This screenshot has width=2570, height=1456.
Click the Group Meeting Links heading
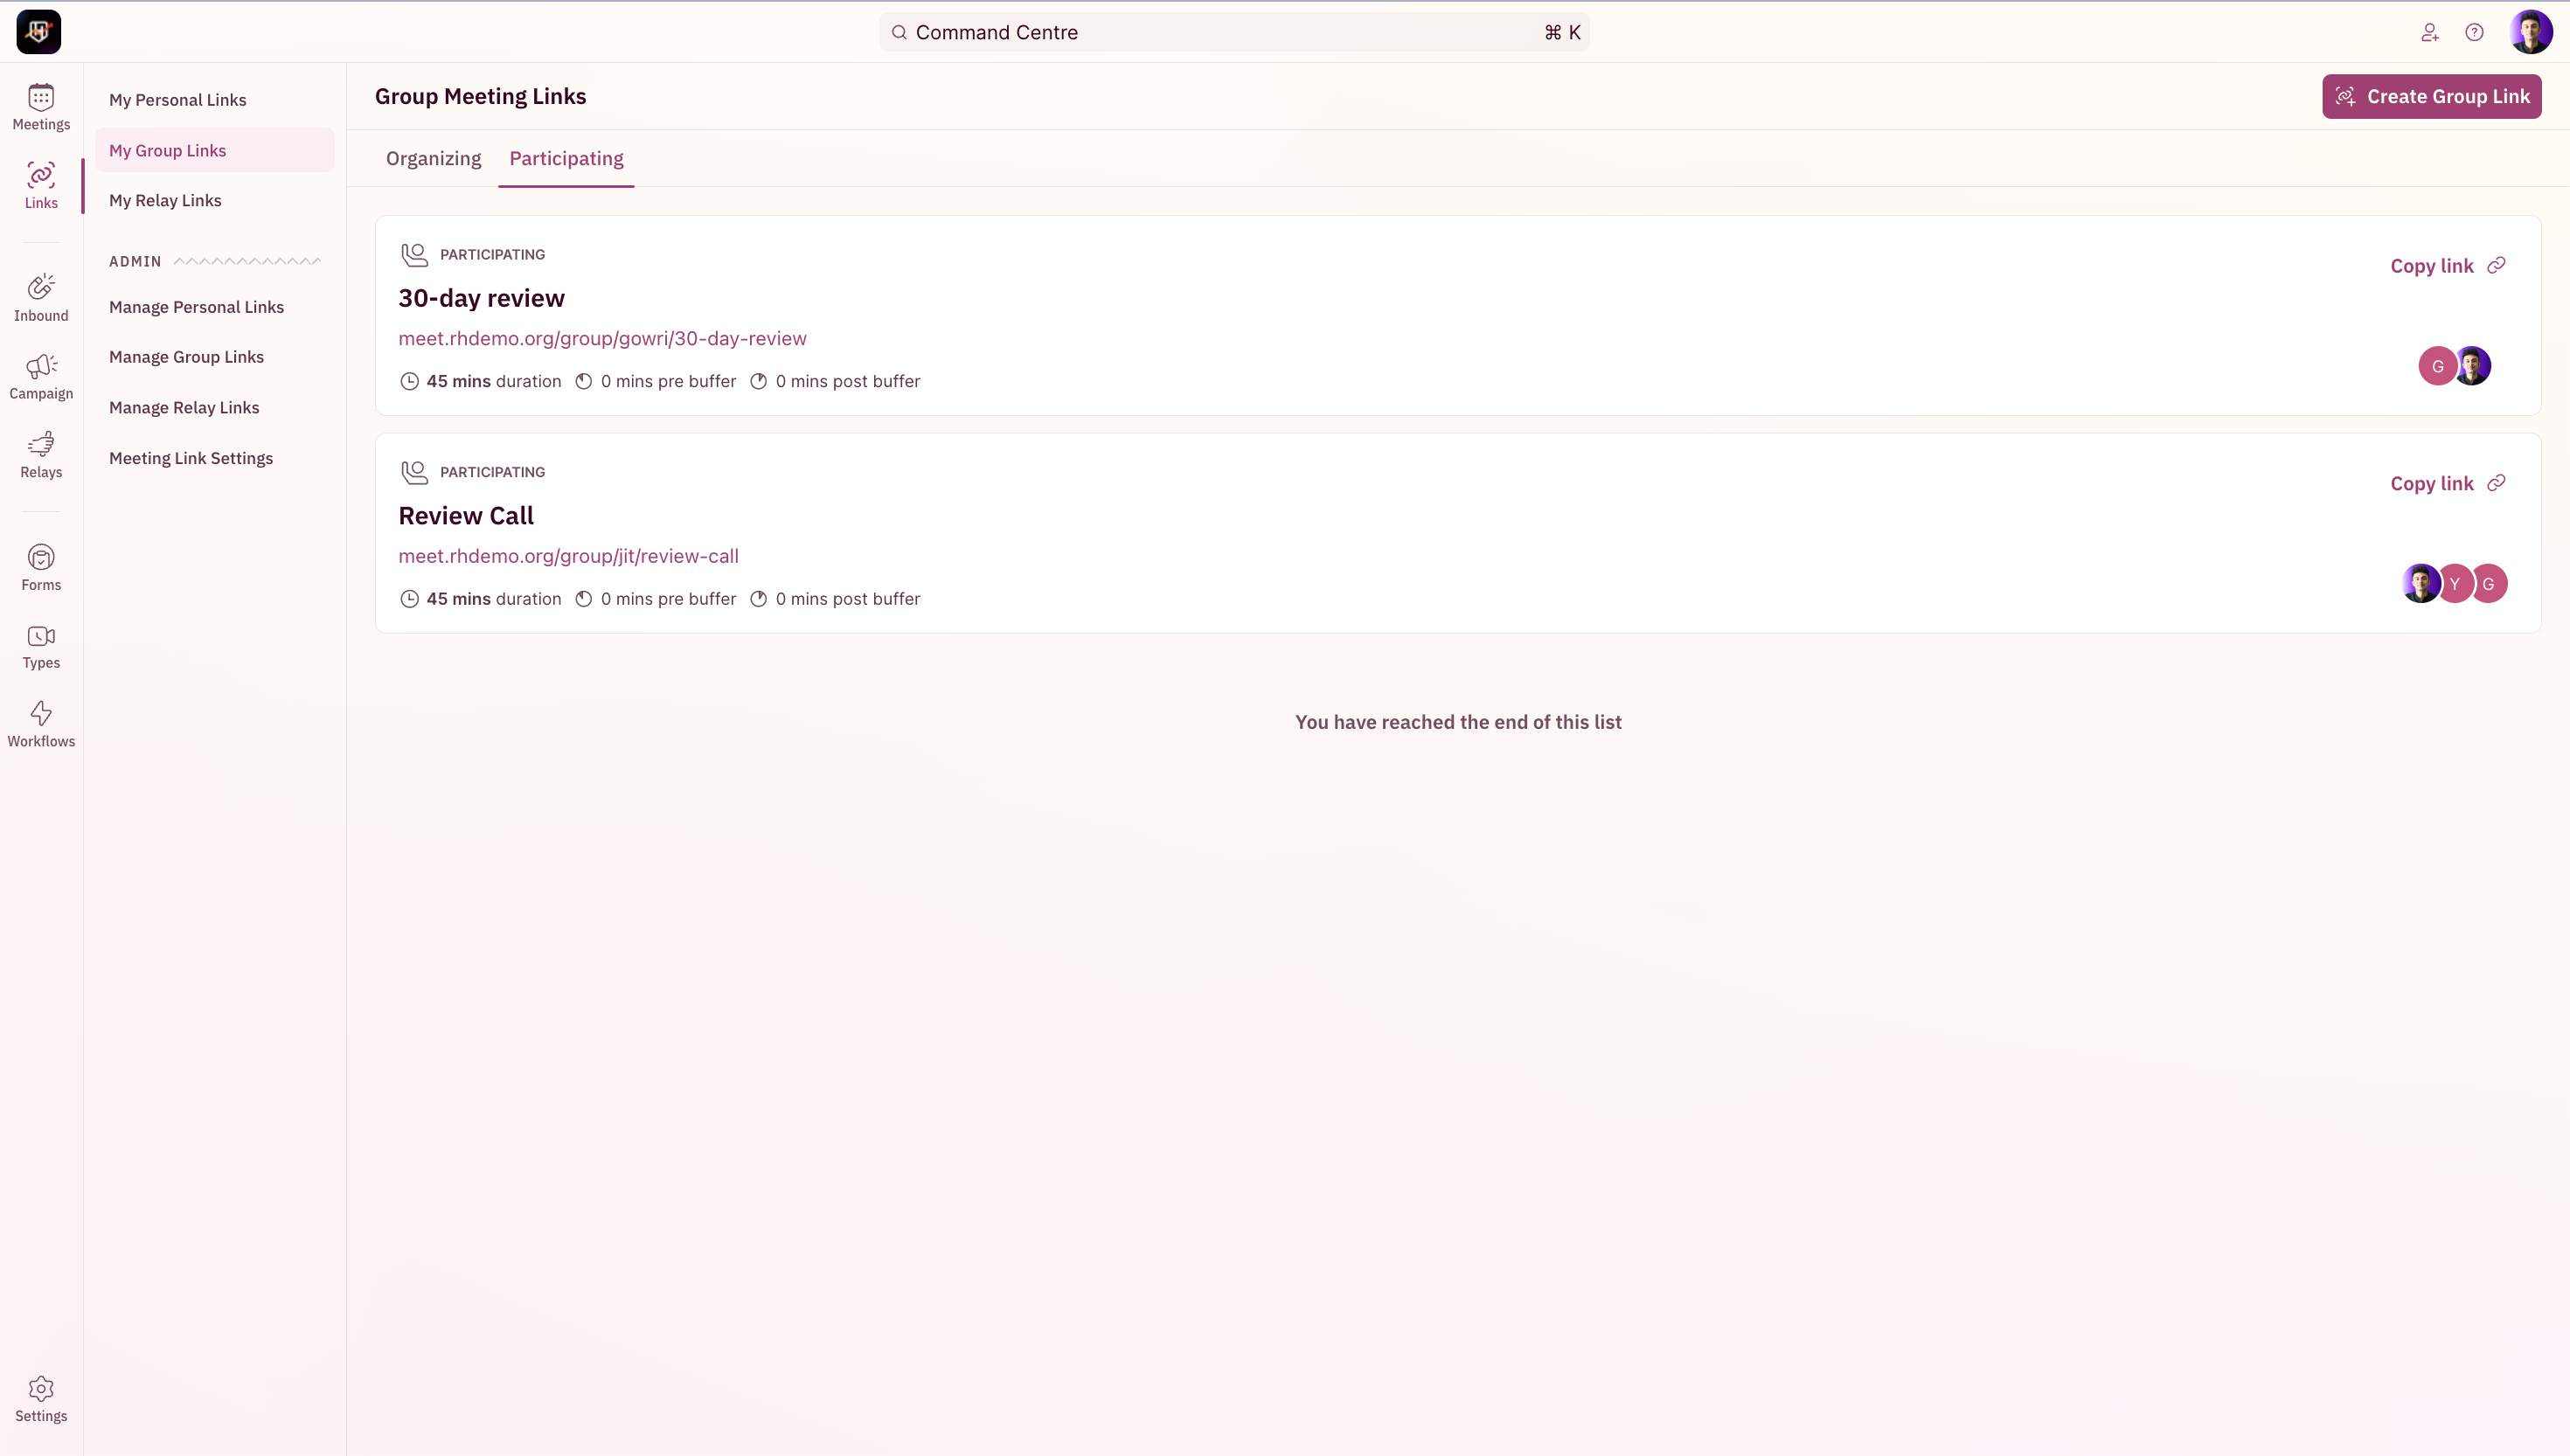click(x=480, y=96)
